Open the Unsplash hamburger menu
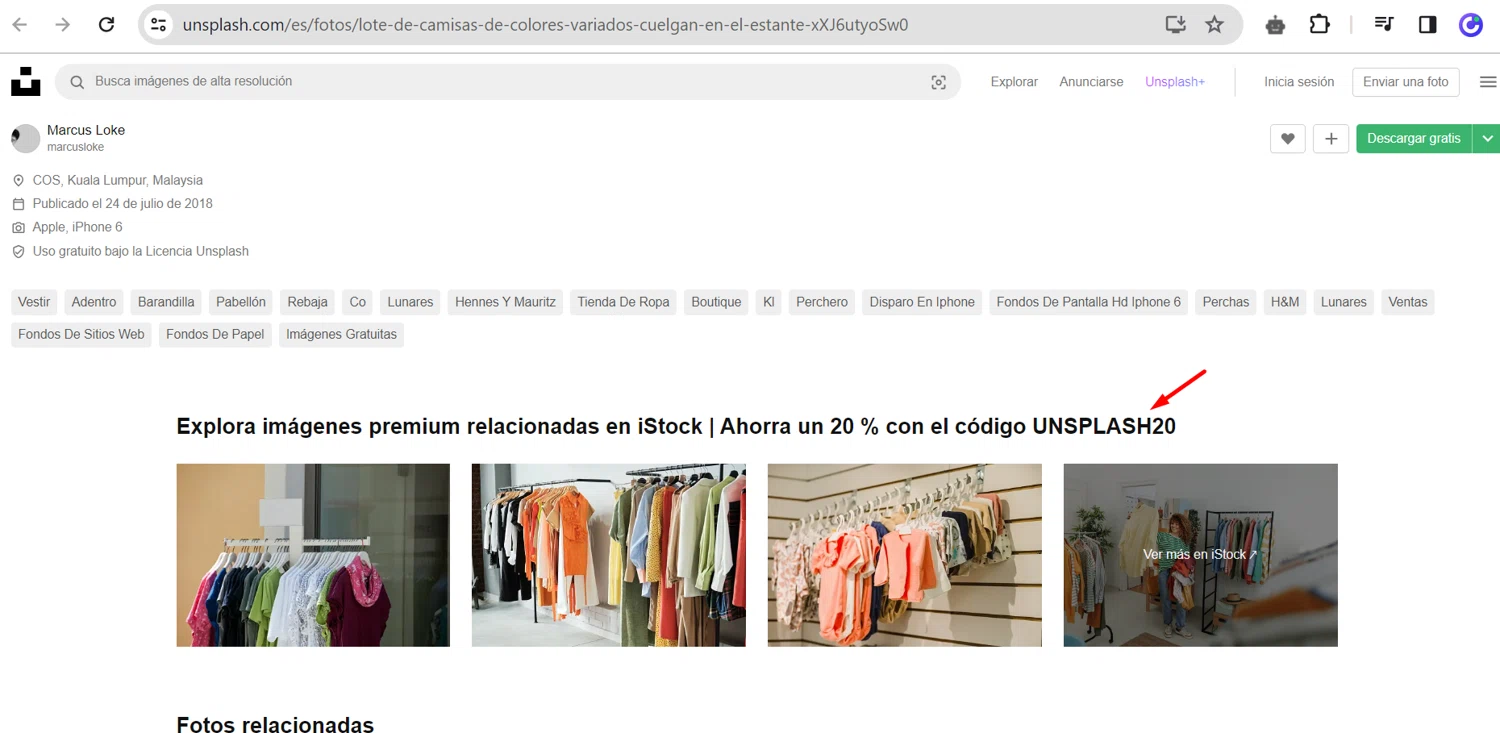Image resolution: width=1500 pixels, height=733 pixels. tap(1488, 82)
